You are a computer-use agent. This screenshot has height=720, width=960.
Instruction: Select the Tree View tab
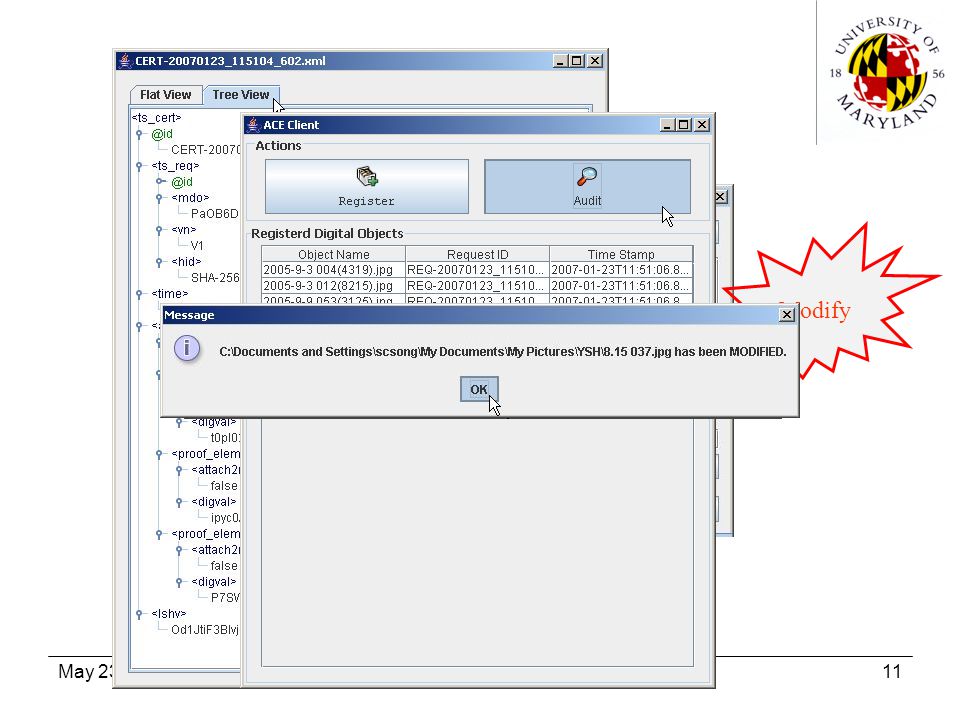pyautogui.click(x=241, y=95)
